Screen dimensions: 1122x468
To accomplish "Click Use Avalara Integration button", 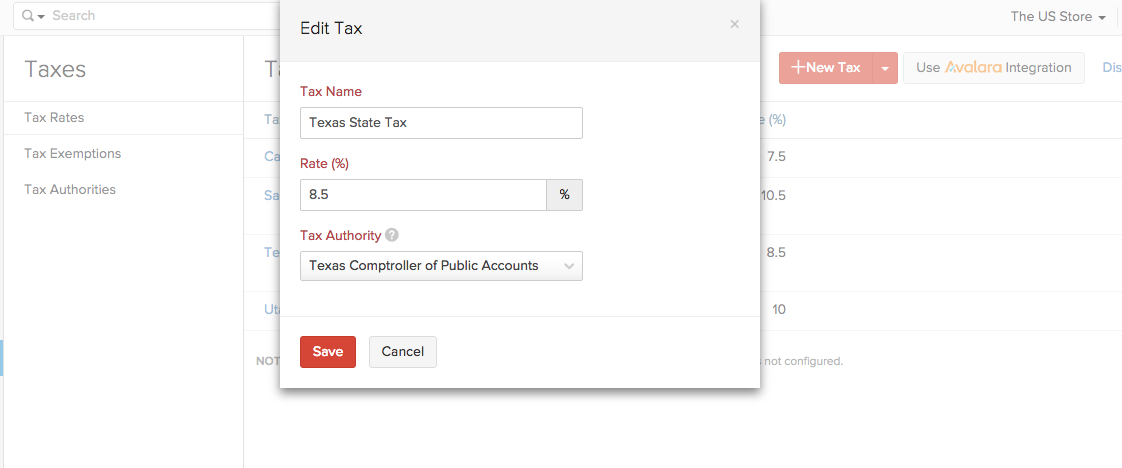I will [994, 68].
